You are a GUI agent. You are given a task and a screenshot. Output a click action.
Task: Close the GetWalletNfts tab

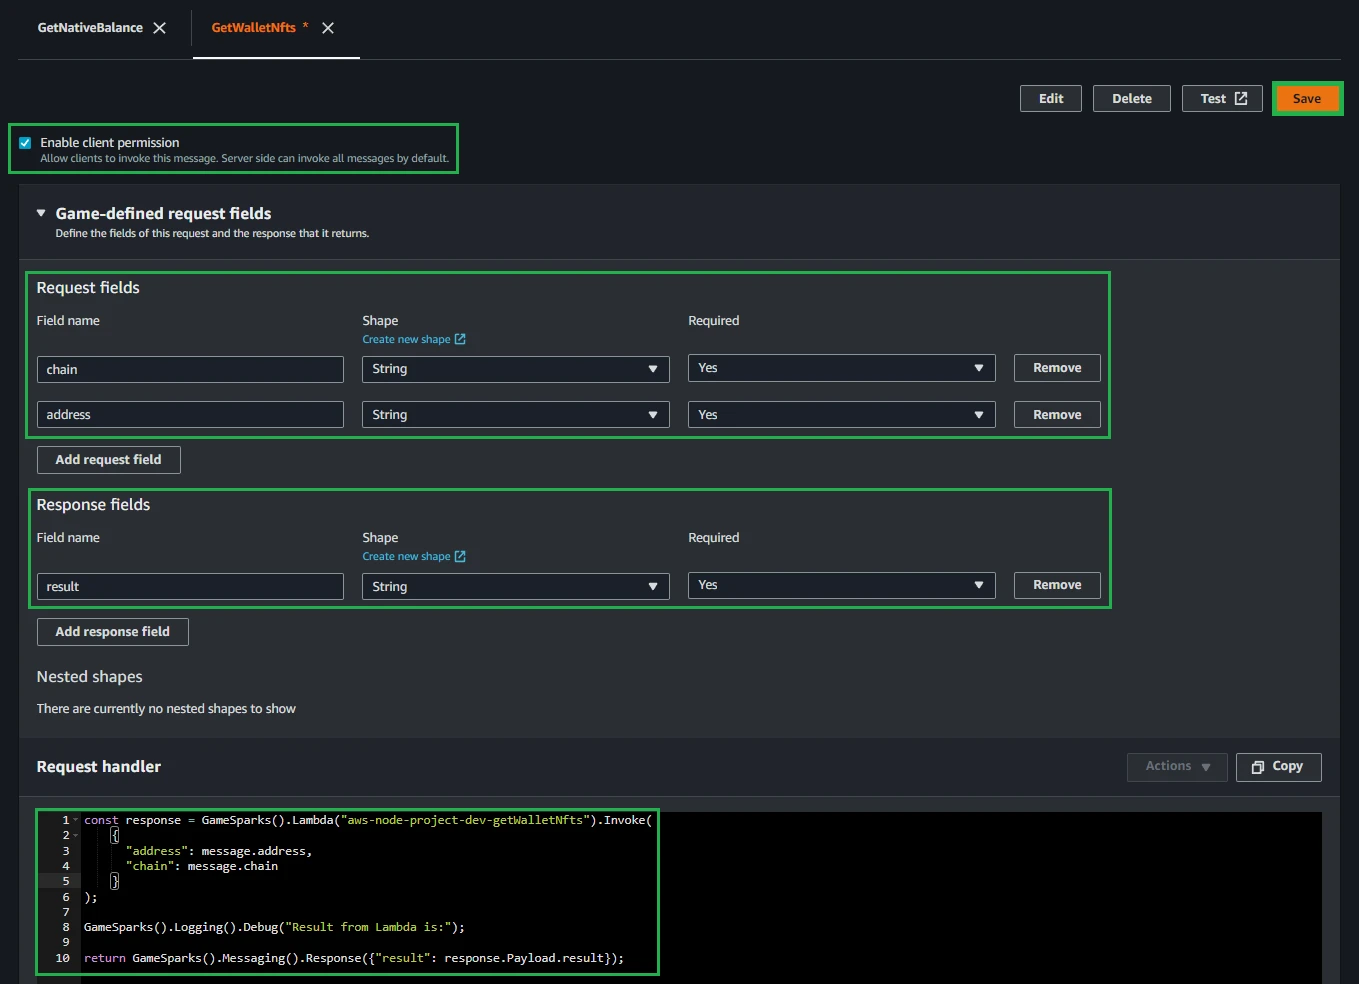(x=328, y=28)
